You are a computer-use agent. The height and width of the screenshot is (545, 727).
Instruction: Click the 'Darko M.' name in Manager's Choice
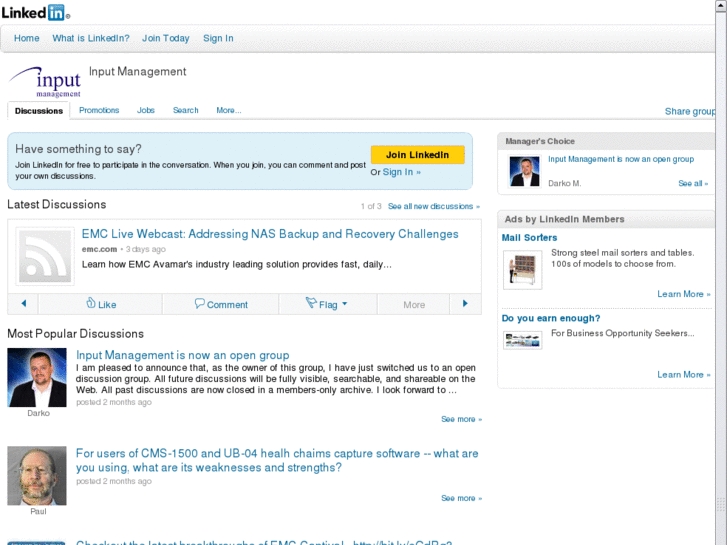coord(564,183)
